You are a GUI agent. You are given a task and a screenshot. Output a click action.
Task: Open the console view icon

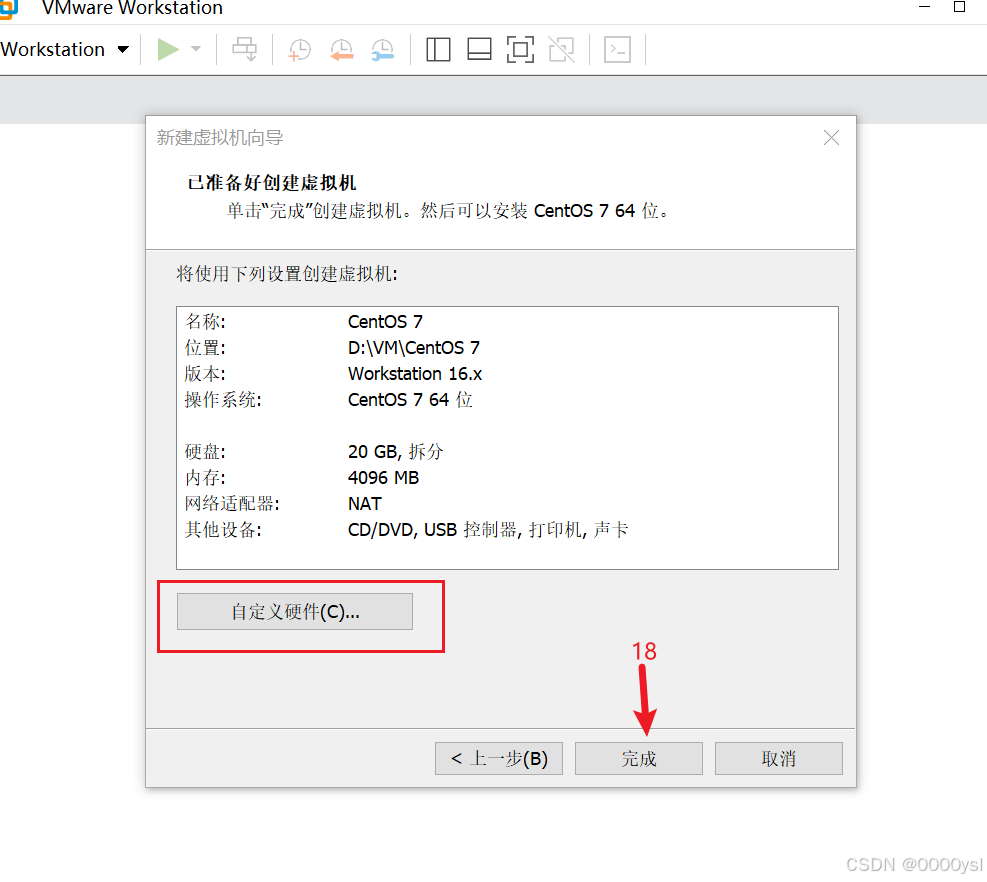tap(618, 49)
